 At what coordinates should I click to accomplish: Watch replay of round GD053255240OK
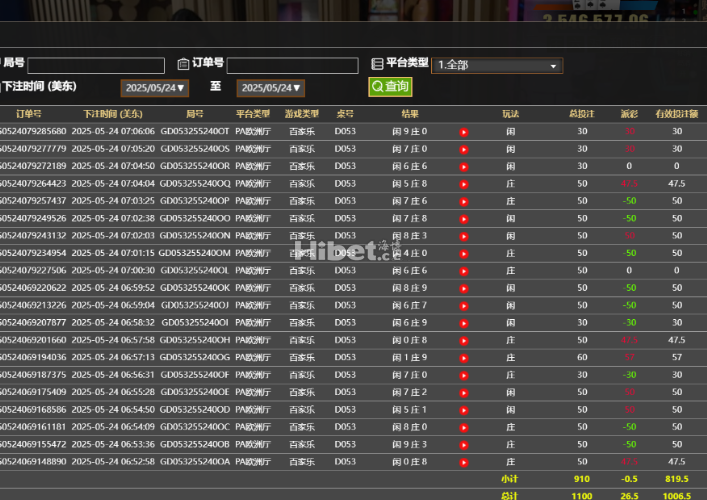click(x=463, y=288)
